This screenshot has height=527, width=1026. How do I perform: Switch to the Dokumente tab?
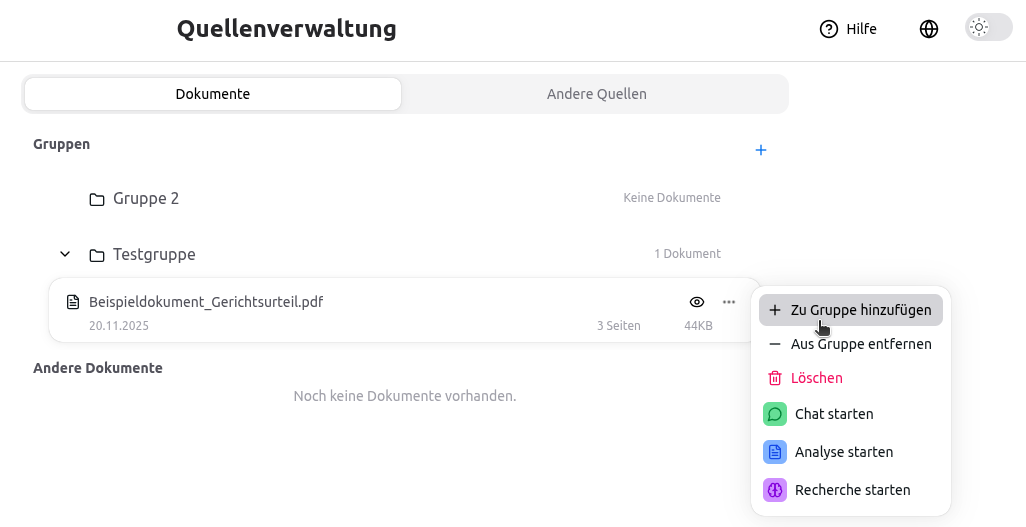click(213, 94)
